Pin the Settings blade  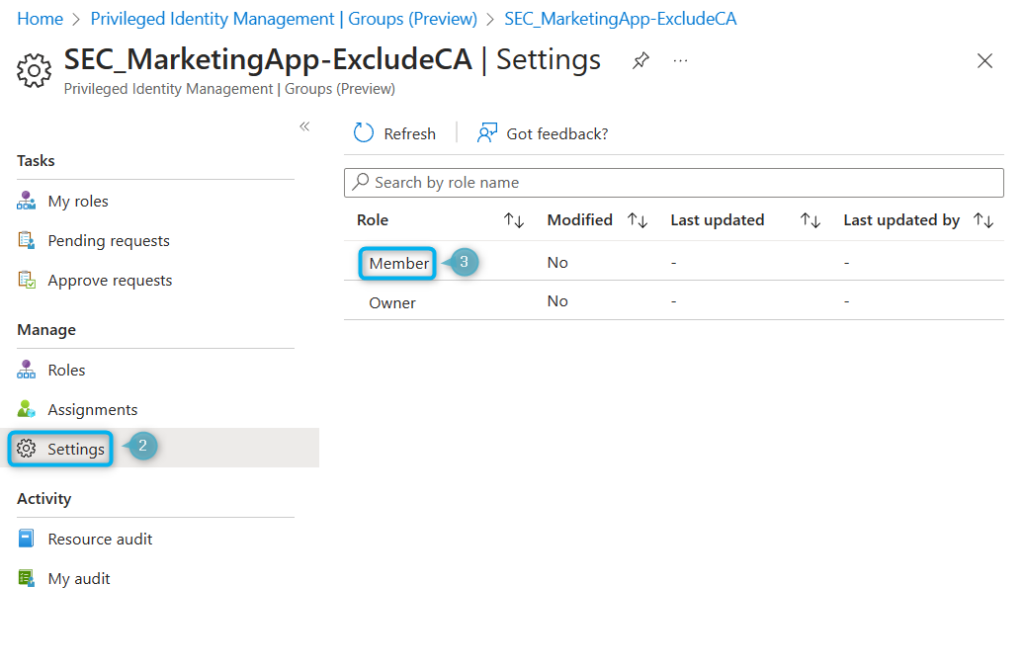click(x=640, y=60)
